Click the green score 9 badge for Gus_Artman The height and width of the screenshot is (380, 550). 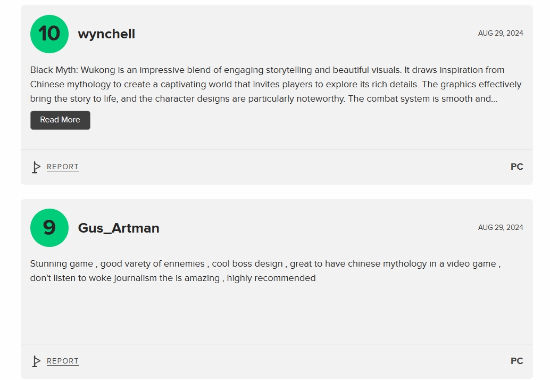point(49,228)
